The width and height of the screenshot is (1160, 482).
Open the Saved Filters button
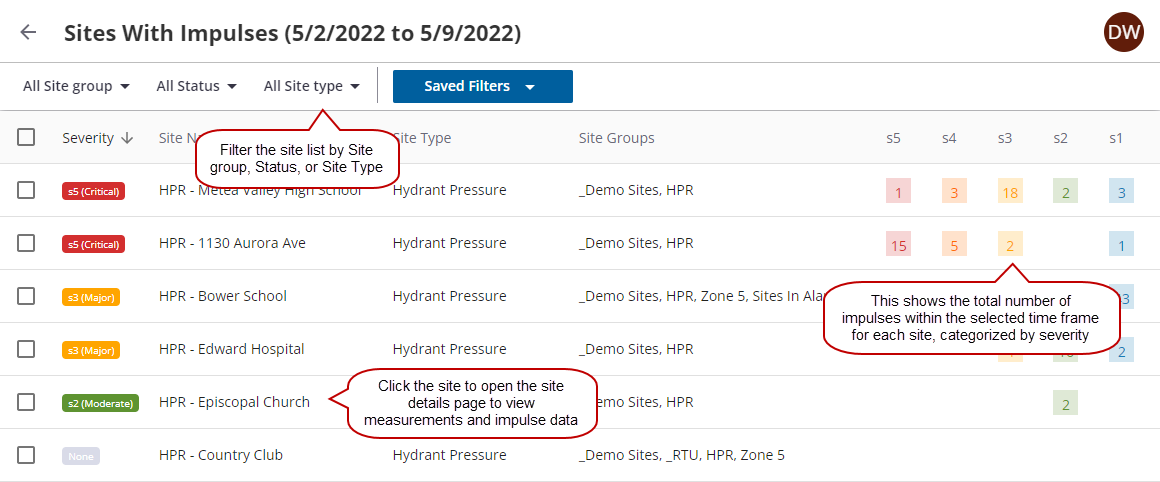[x=482, y=86]
